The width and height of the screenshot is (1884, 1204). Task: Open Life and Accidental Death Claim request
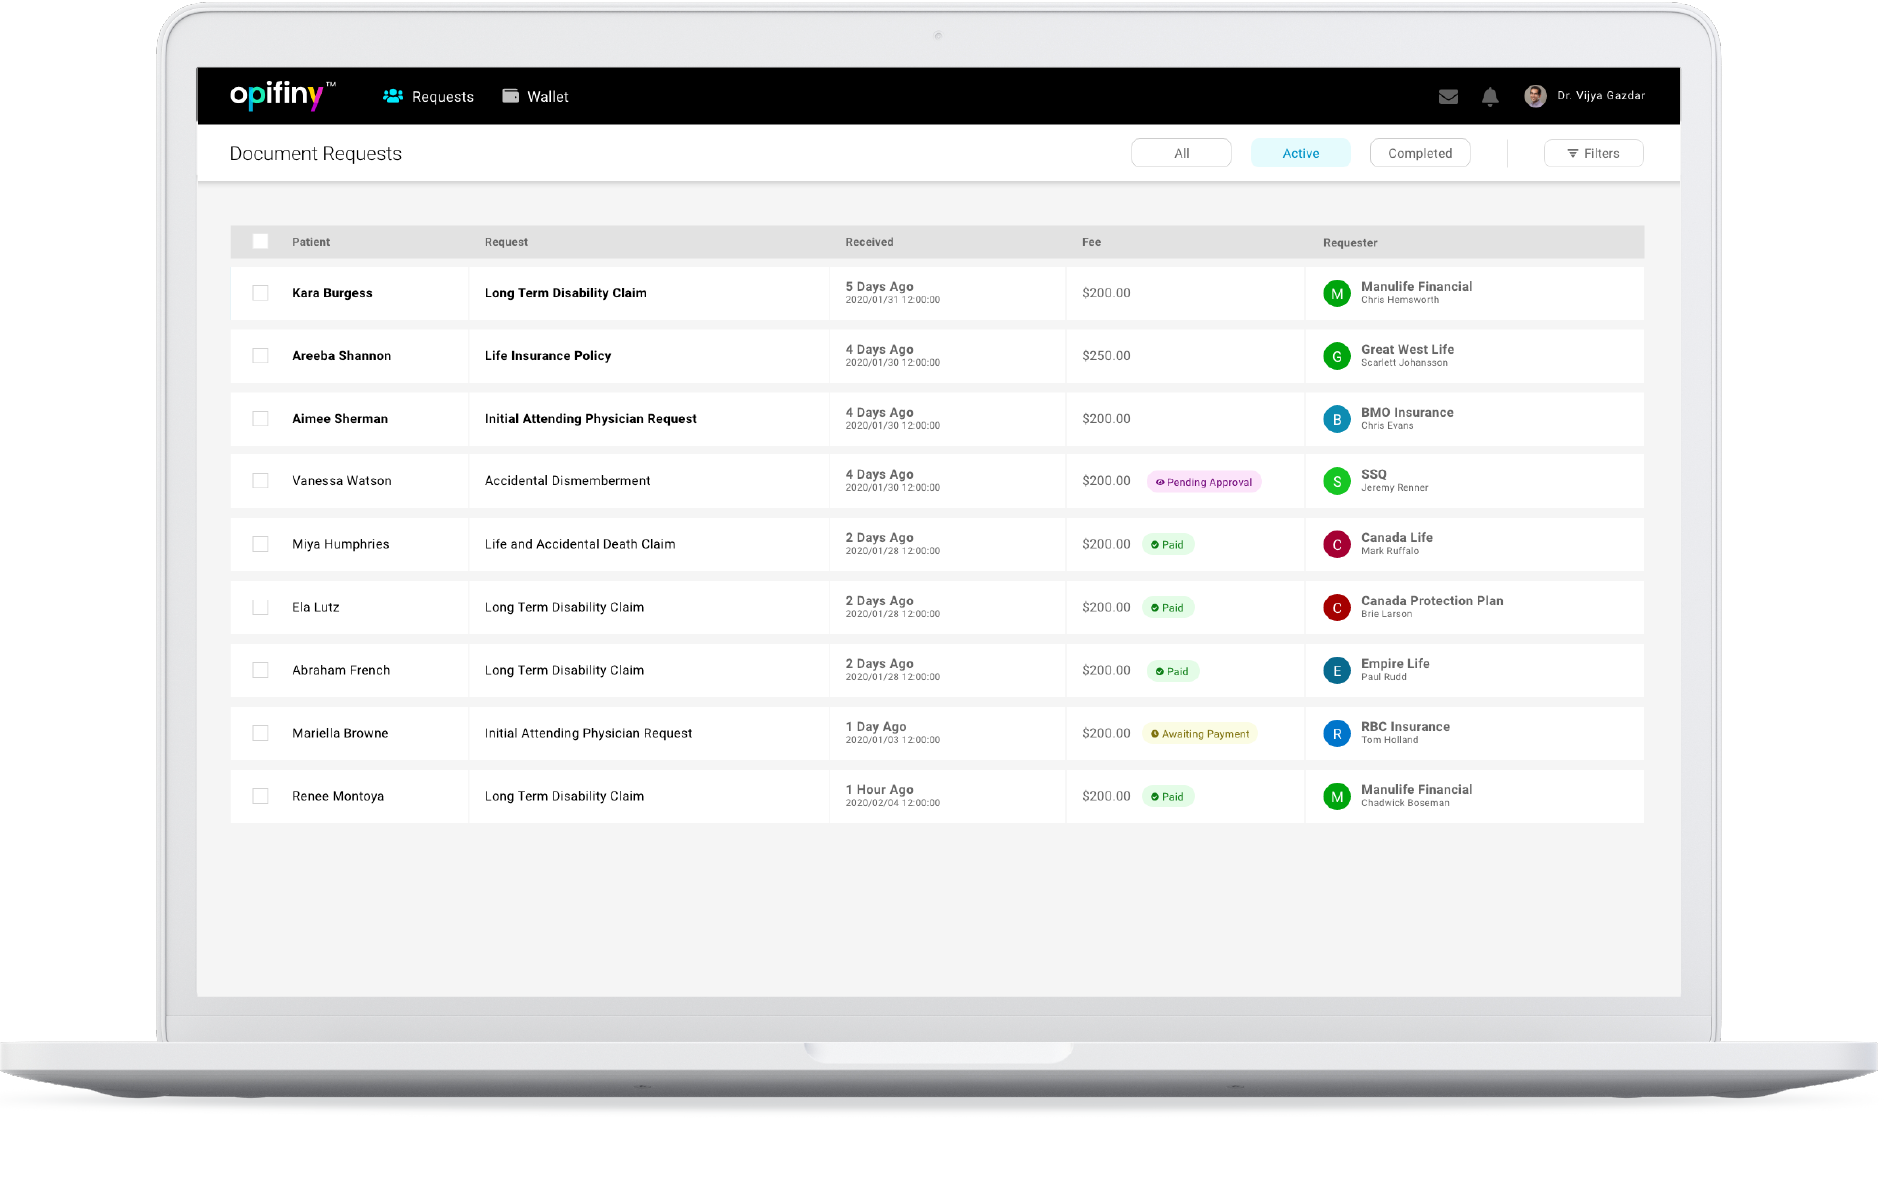pos(580,544)
